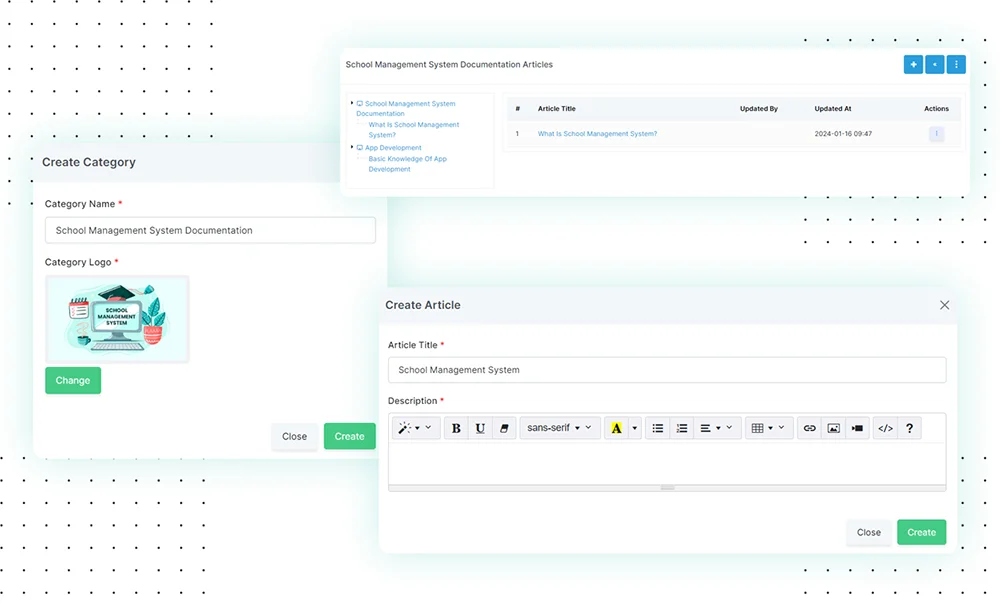The height and width of the screenshot is (614, 1000).
Task: Toggle the ordered numbered list
Action: coord(682,428)
